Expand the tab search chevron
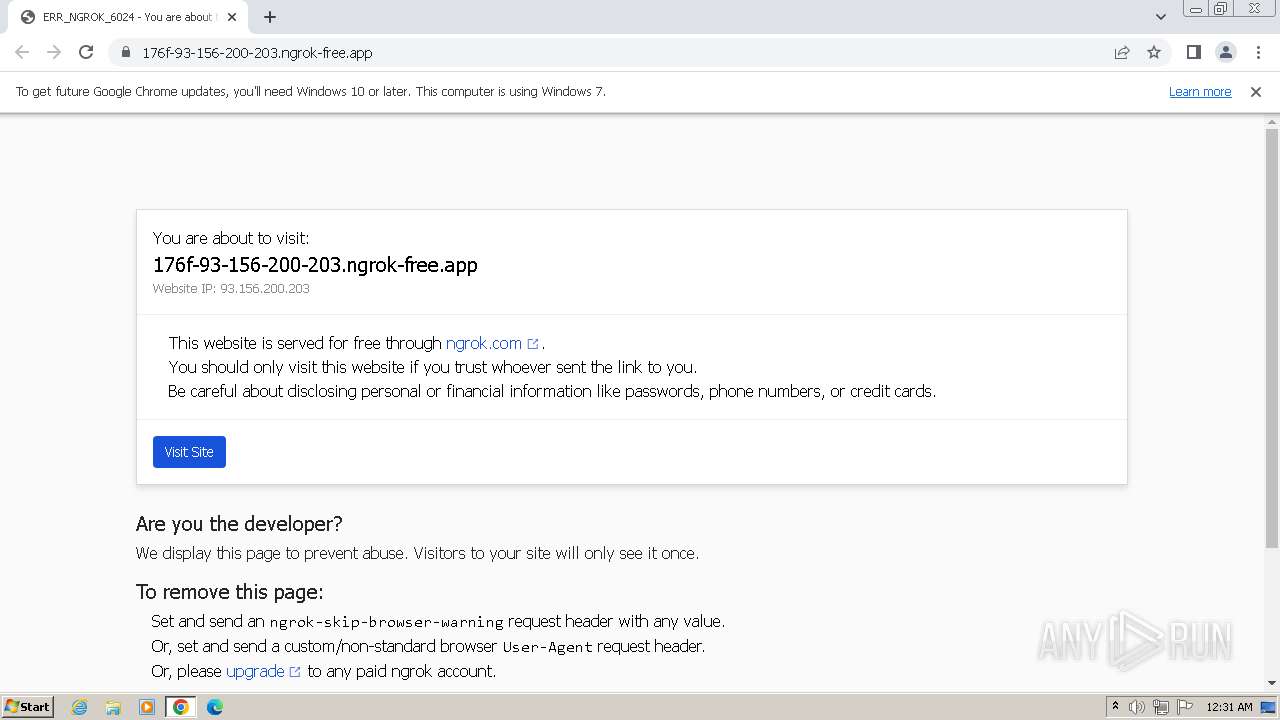Image resolution: width=1280 pixels, height=720 pixels. click(1161, 17)
